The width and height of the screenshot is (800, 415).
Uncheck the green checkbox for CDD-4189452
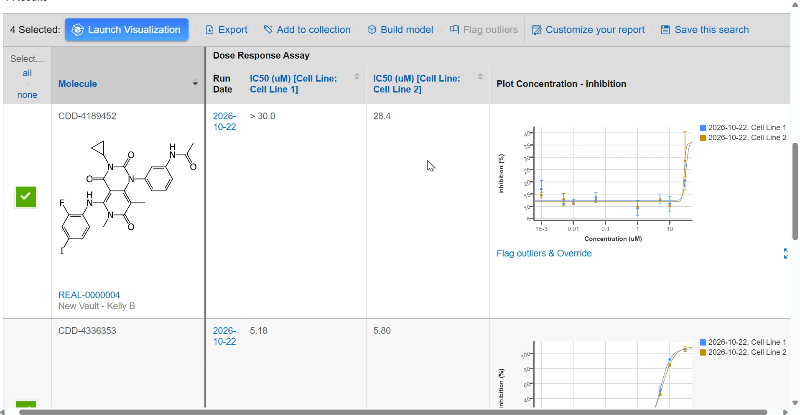tap(26, 197)
